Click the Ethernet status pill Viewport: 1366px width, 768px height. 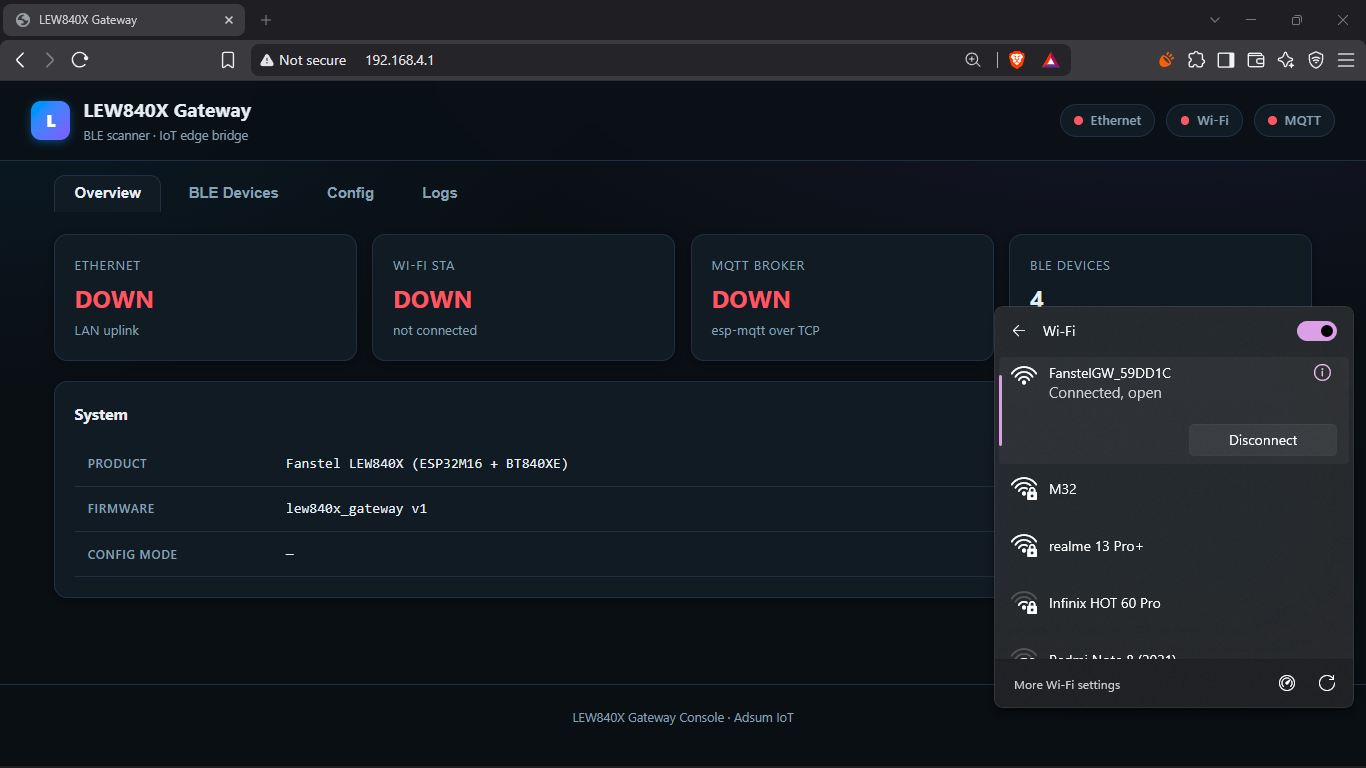pyautogui.click(x=1107, y=121)
